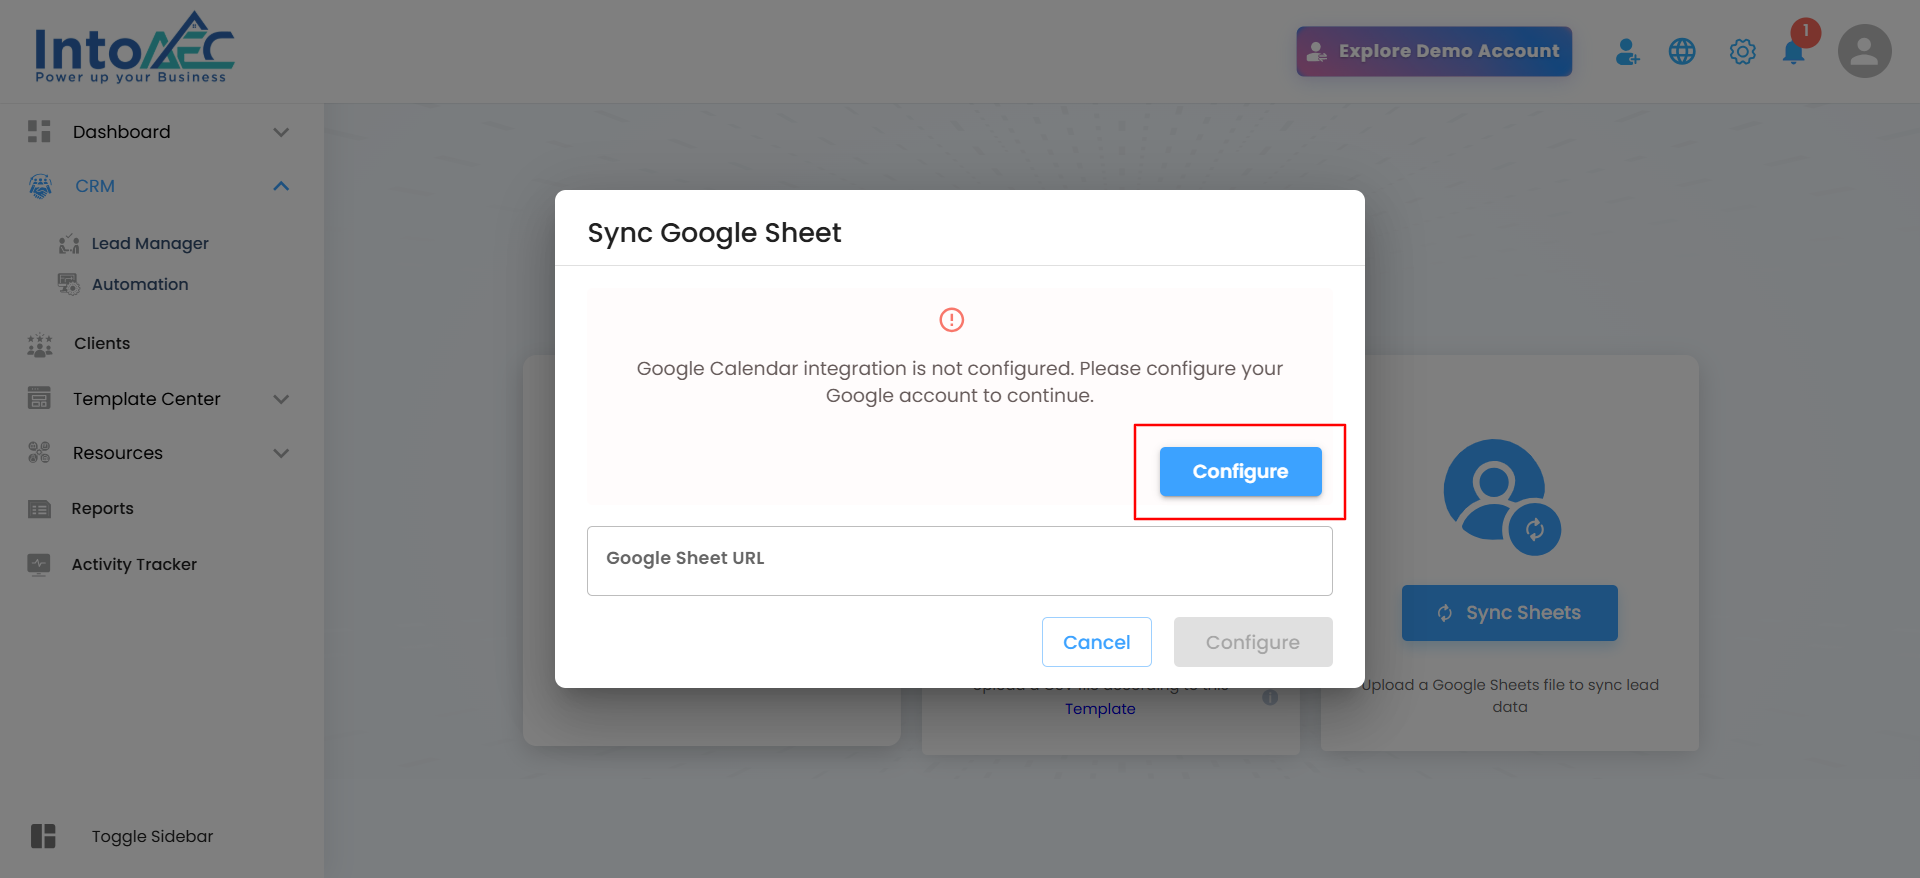
Task: Click the red warning alert icon
Action: (951, 320)
